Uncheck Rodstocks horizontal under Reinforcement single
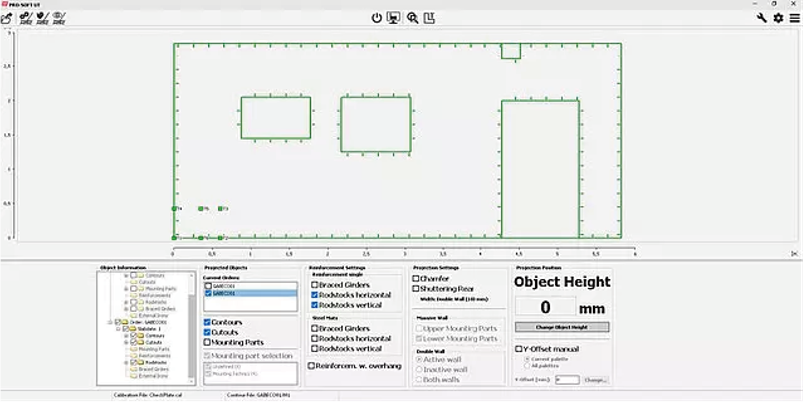 click(315, 295)
